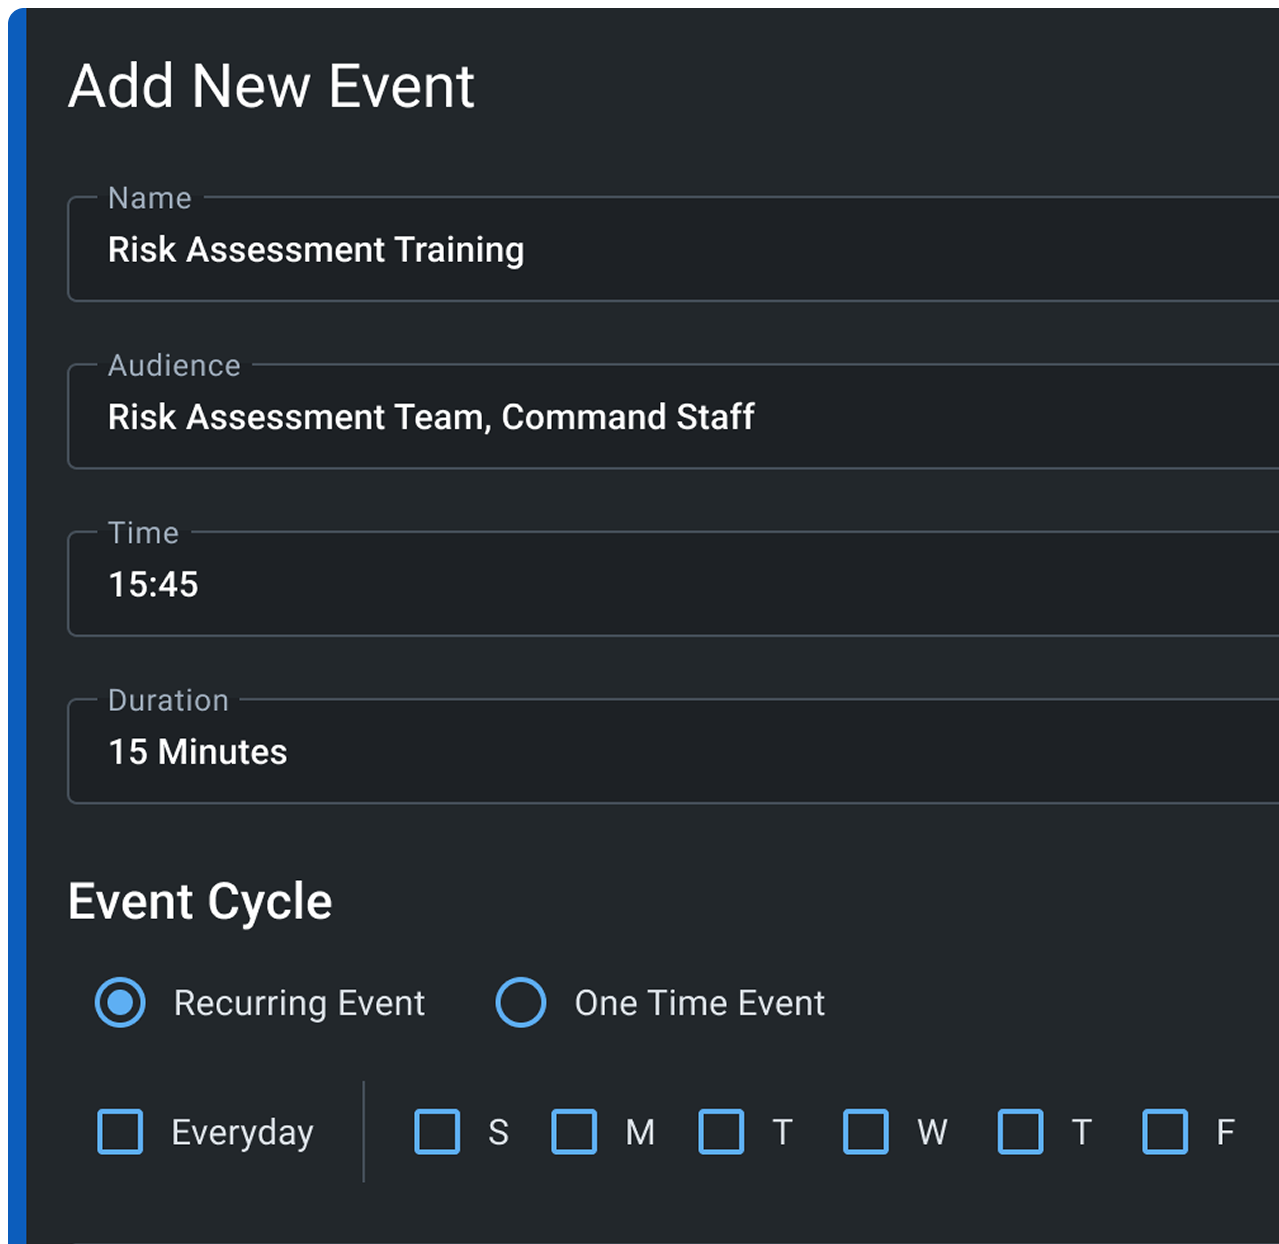Tick the M (Monday) day checkbox
The image size is (1279, 1244).
click(x=574, y=1132)
